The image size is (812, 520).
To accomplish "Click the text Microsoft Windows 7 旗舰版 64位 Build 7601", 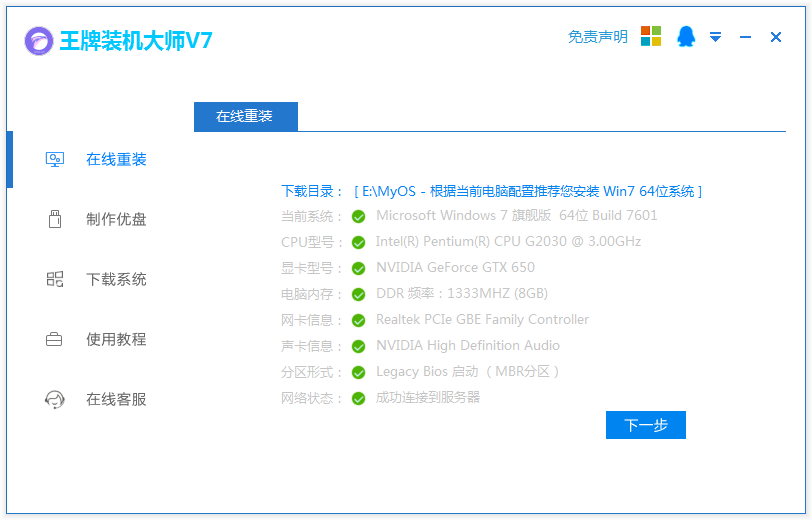I will [516, 215].
